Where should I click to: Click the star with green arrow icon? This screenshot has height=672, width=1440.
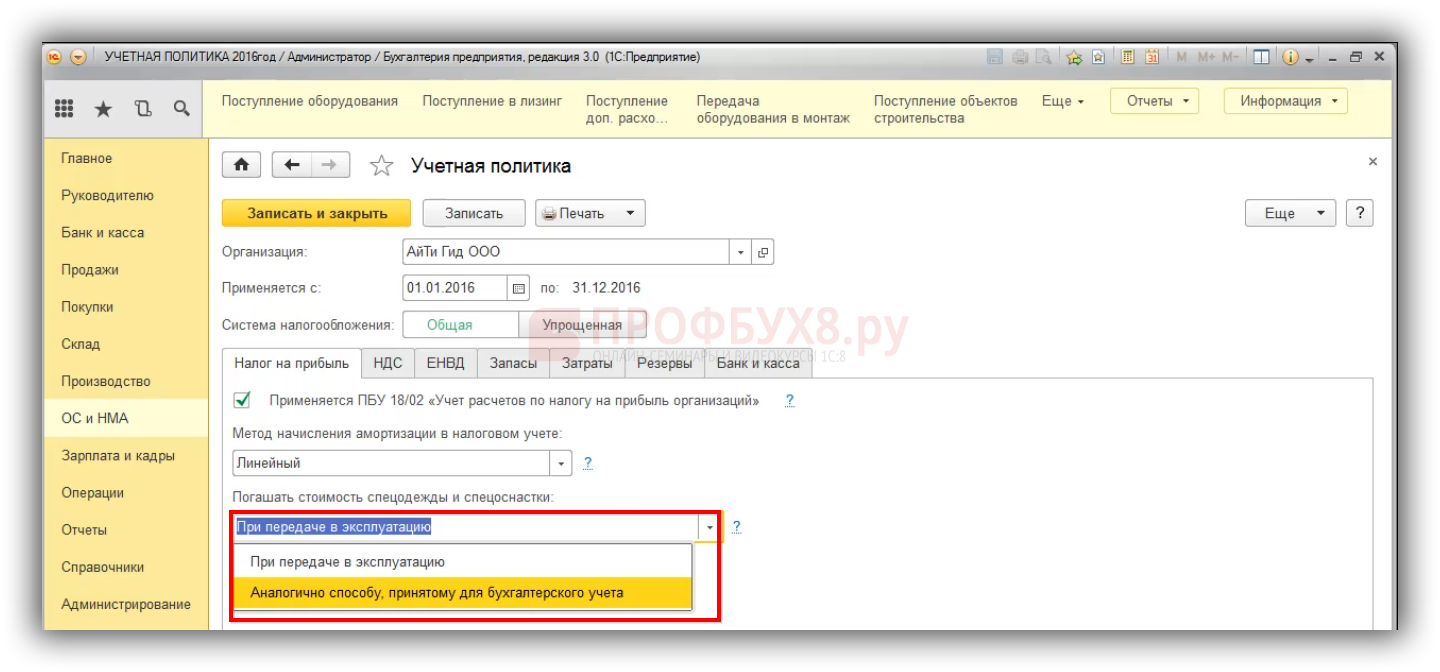[x=1074, y=57]
